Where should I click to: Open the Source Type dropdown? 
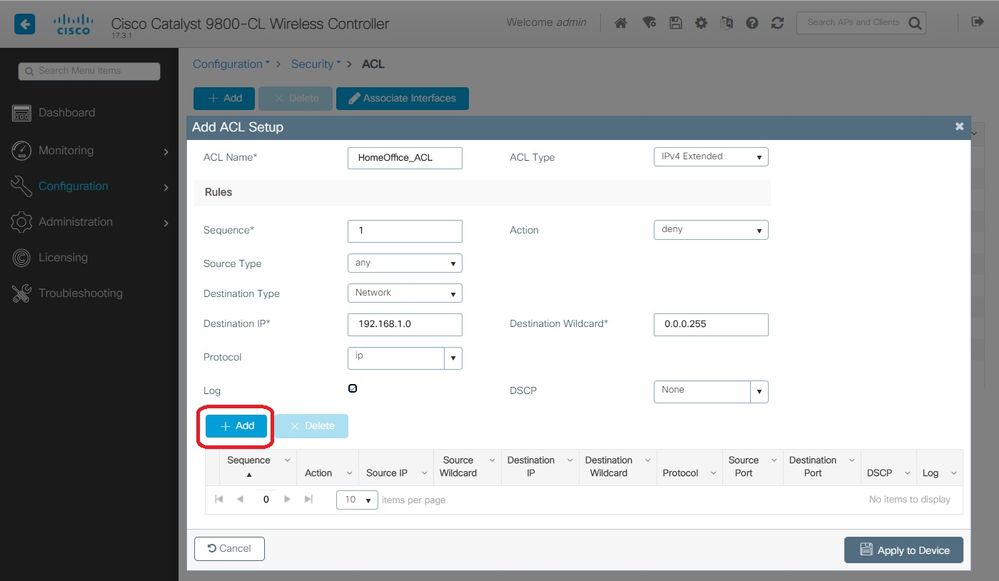pyautogui.click(x=405, y=263)
